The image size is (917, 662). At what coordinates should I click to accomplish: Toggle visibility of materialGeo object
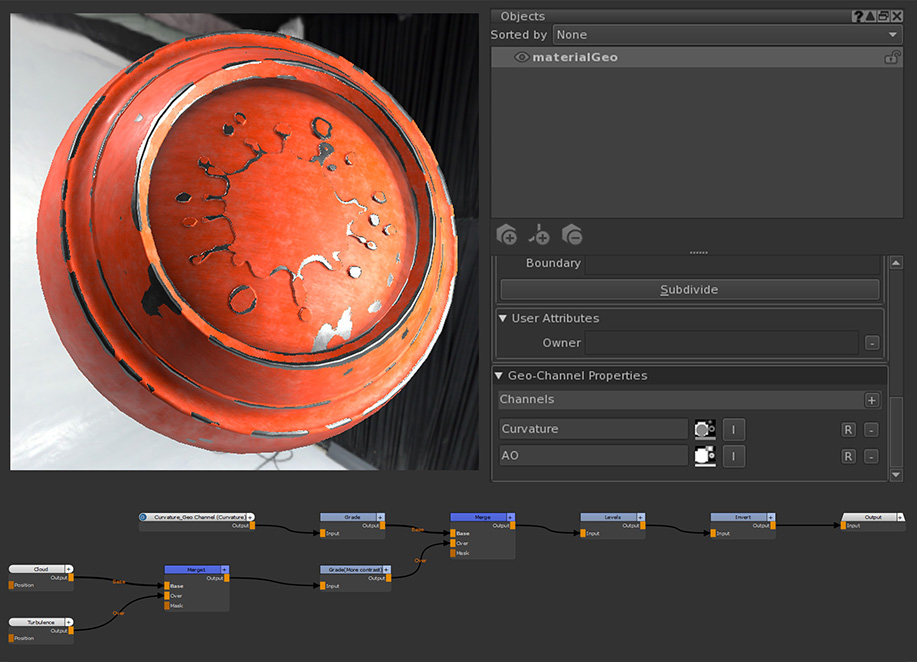pos(521,58)
